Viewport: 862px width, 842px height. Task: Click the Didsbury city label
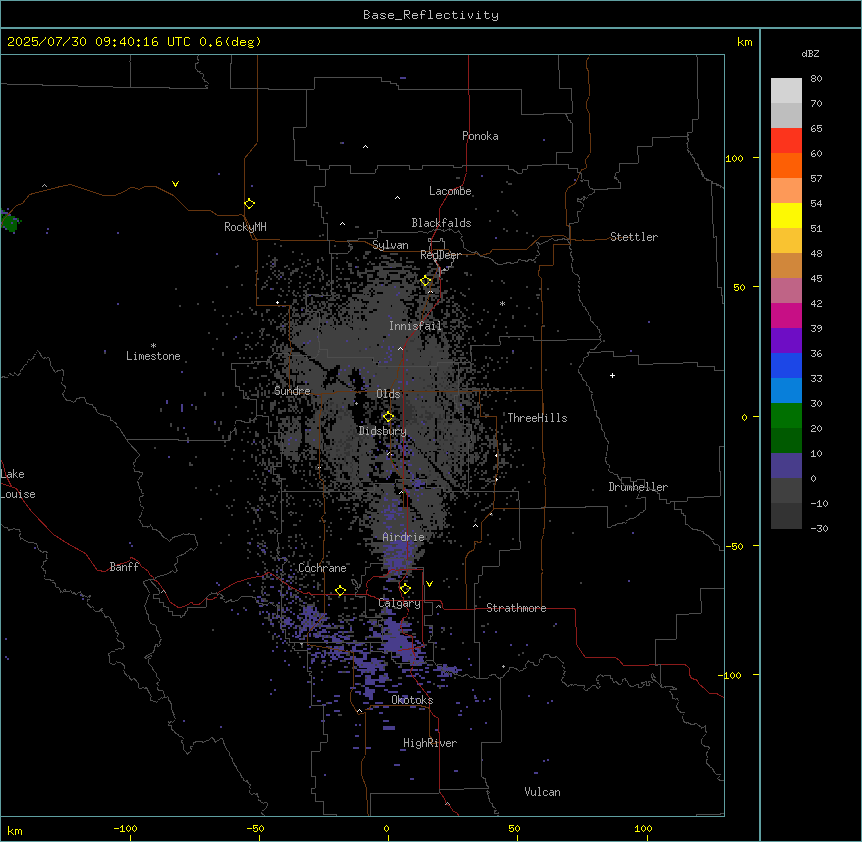click(382, 431)
